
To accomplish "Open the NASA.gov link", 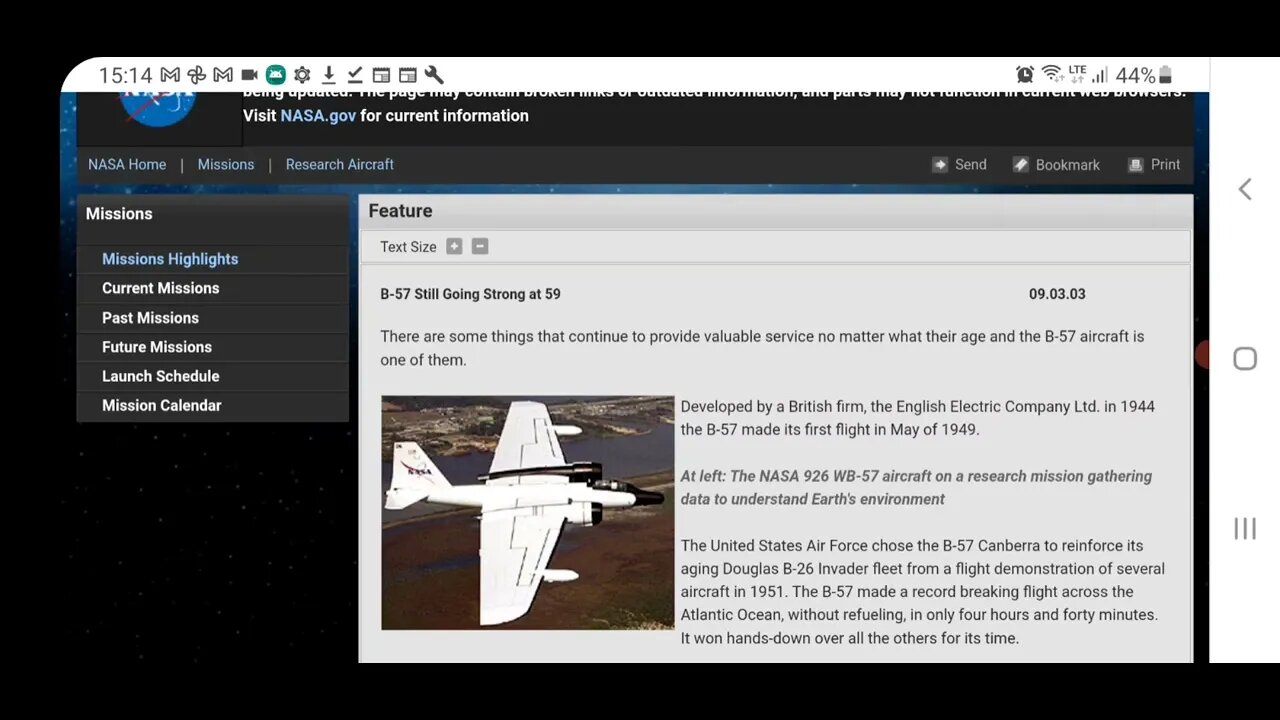I will click(x=318, y=116).
